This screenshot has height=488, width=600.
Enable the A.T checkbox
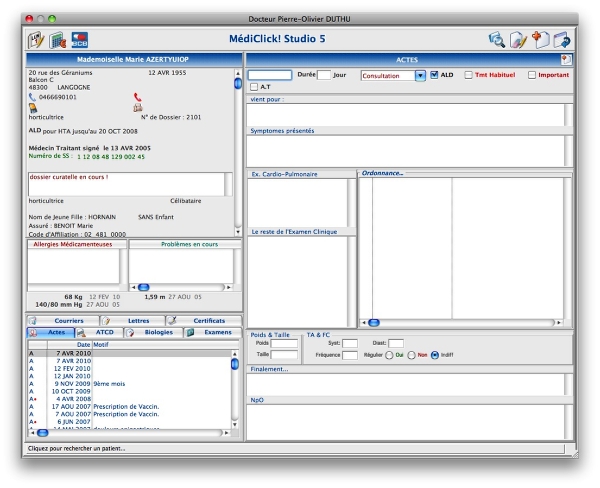254,87
